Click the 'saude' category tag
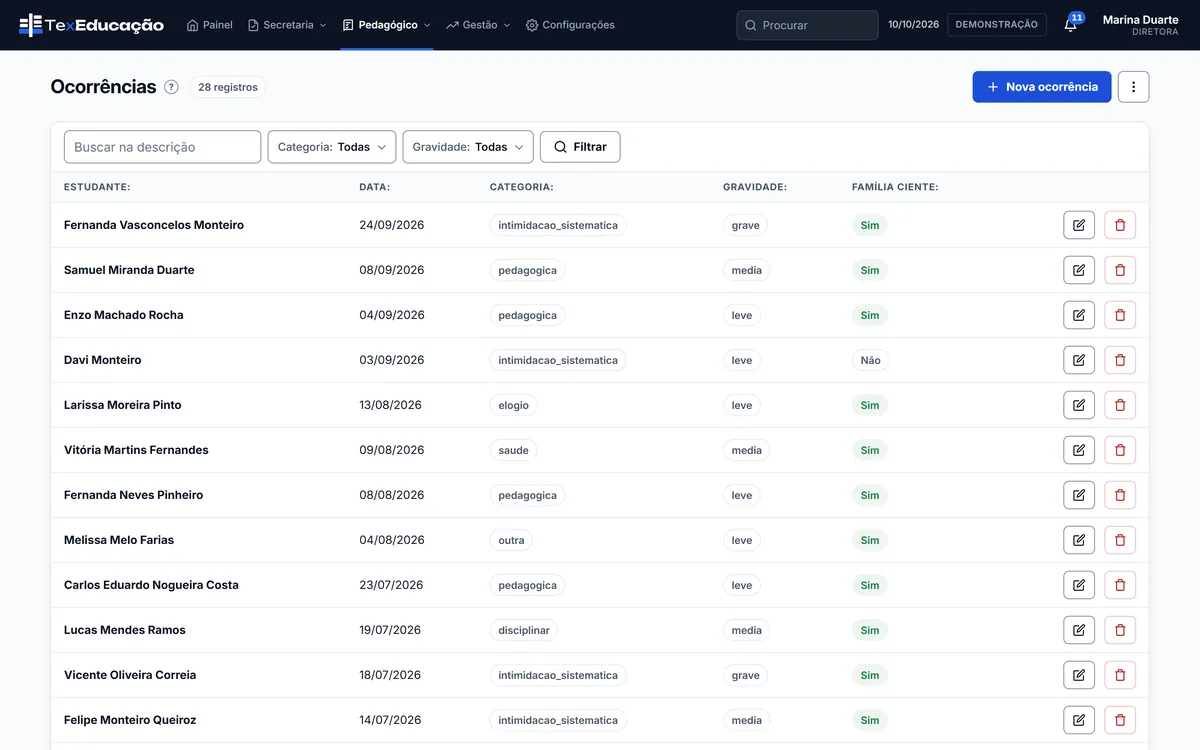The width and height of the screenshot is (1200, 750). (x=513, y=450)
